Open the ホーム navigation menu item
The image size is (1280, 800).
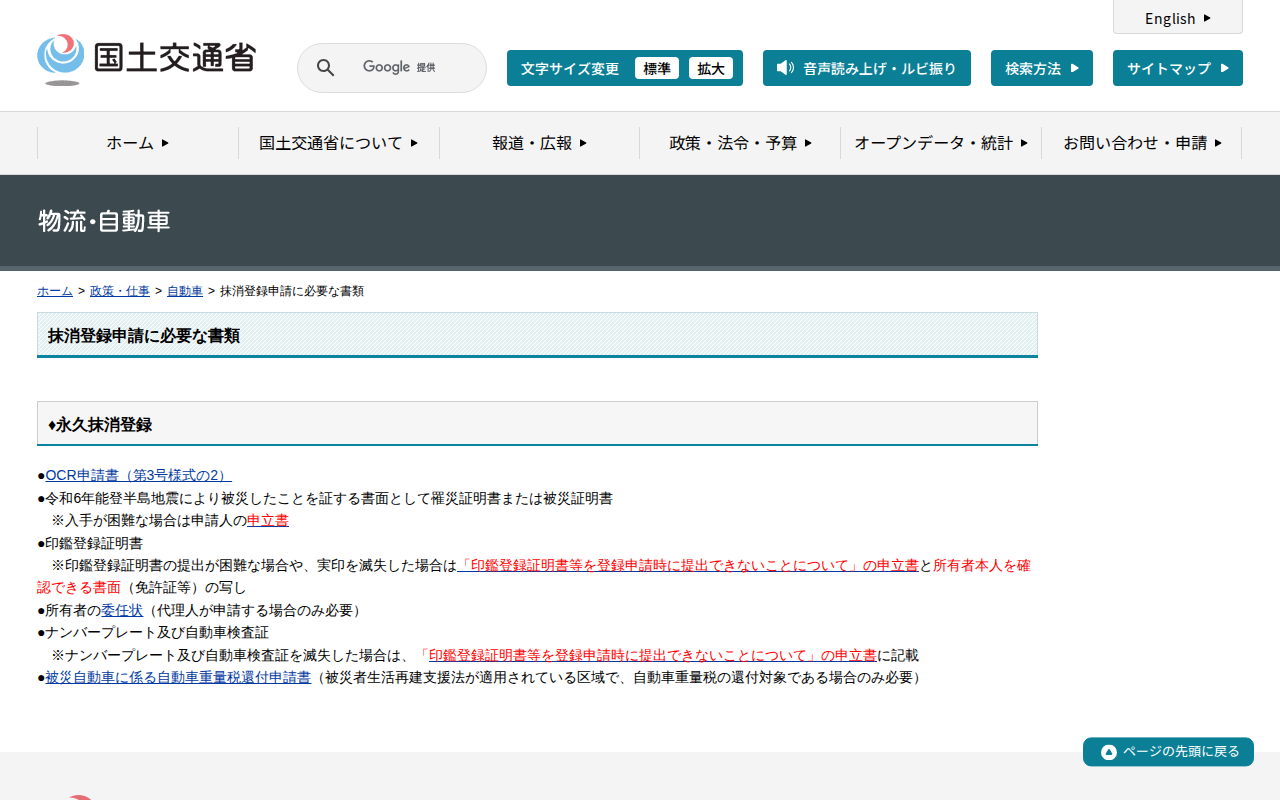pos(138,143)
